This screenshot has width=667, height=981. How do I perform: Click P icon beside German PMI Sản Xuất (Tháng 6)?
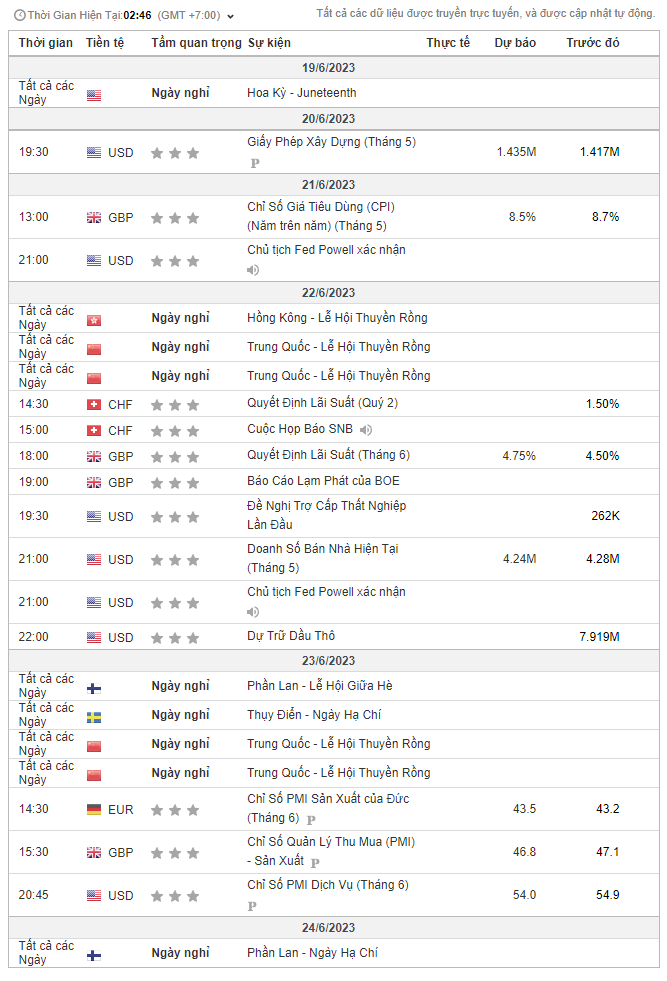click(311, 819)
